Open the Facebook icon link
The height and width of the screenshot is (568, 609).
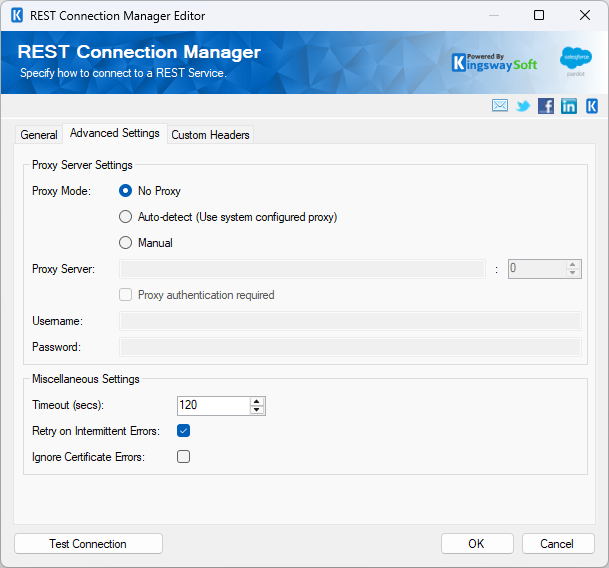[546, 106]
